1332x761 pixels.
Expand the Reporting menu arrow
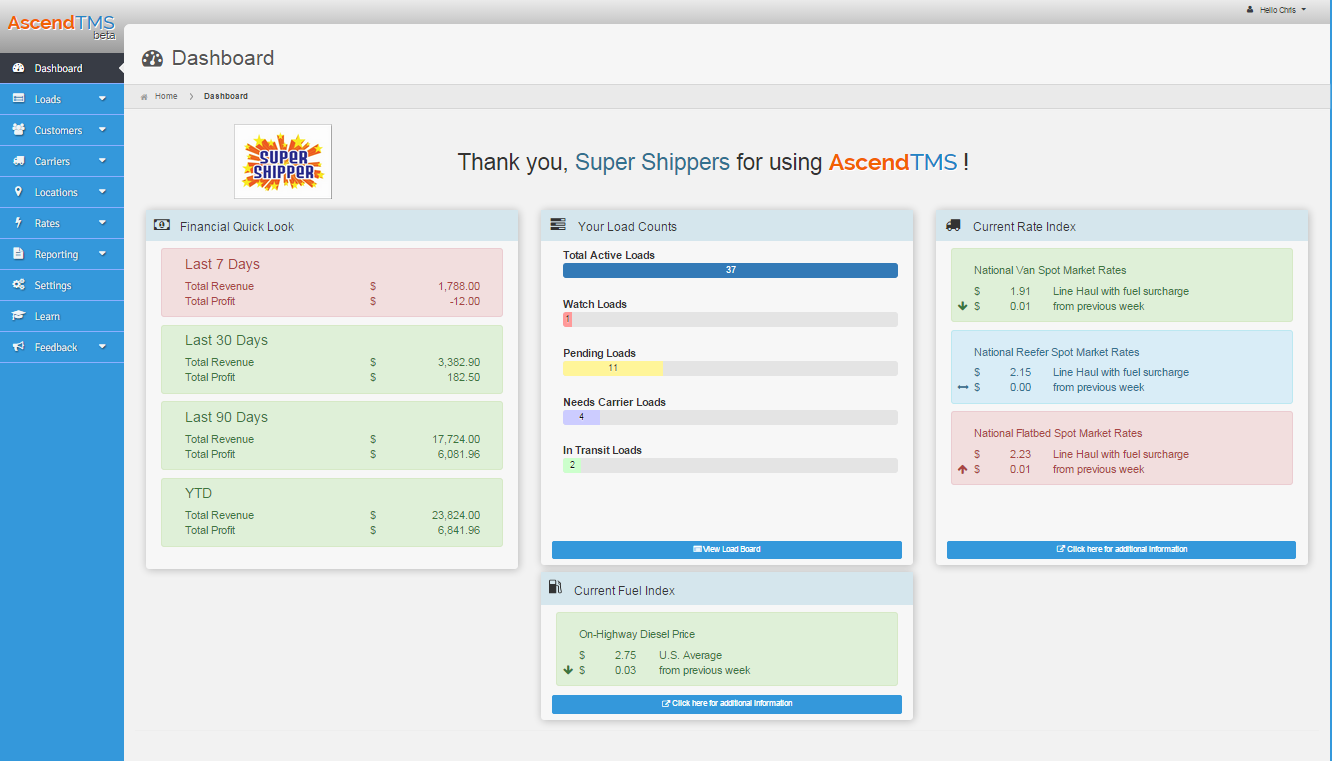pos(102,254)
